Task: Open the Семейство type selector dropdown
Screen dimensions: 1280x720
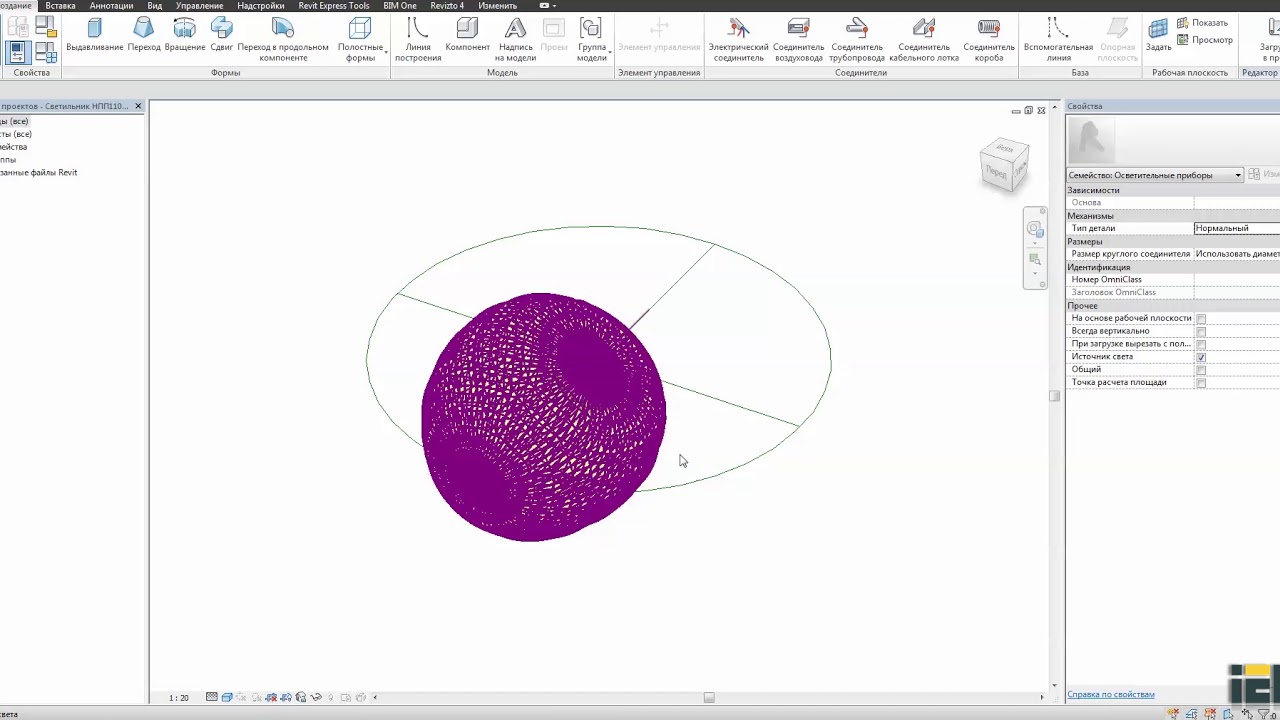Action: 1155,175
